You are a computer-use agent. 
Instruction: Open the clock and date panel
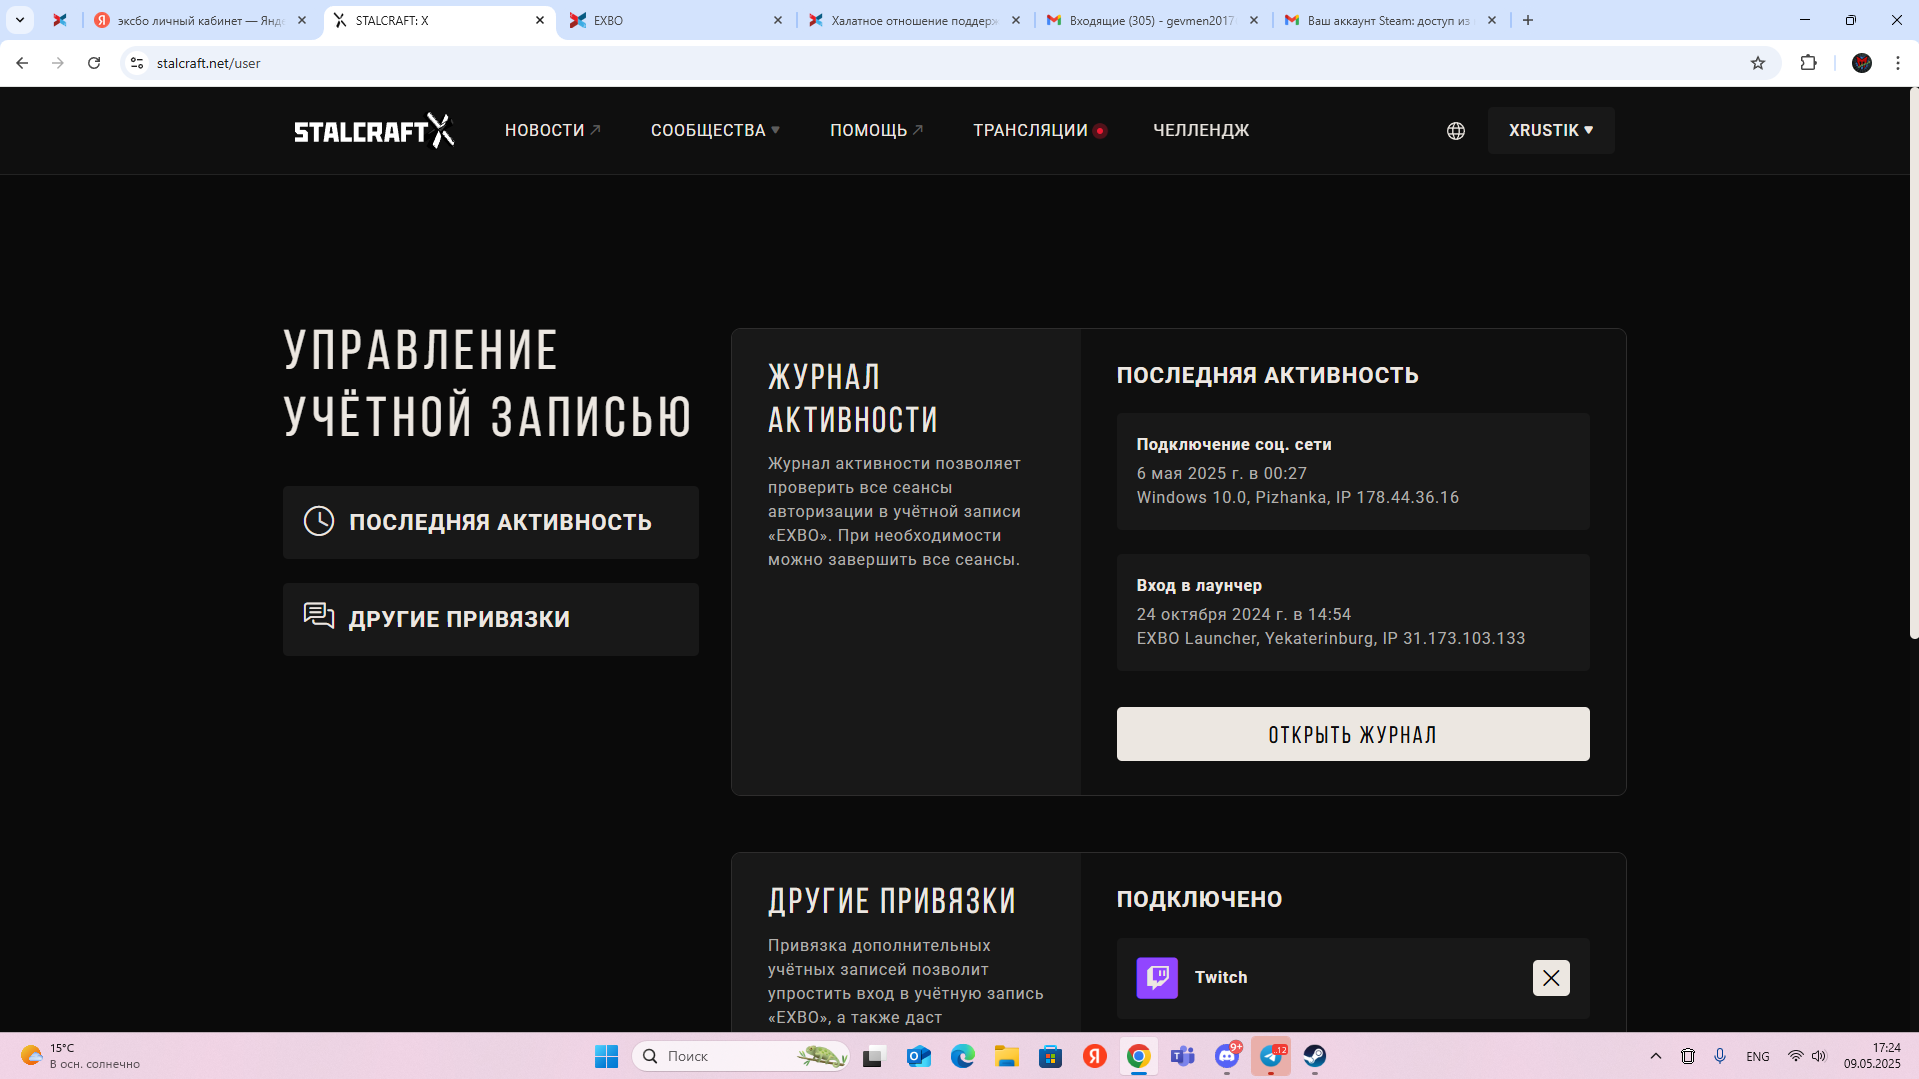point(1872,1056)
